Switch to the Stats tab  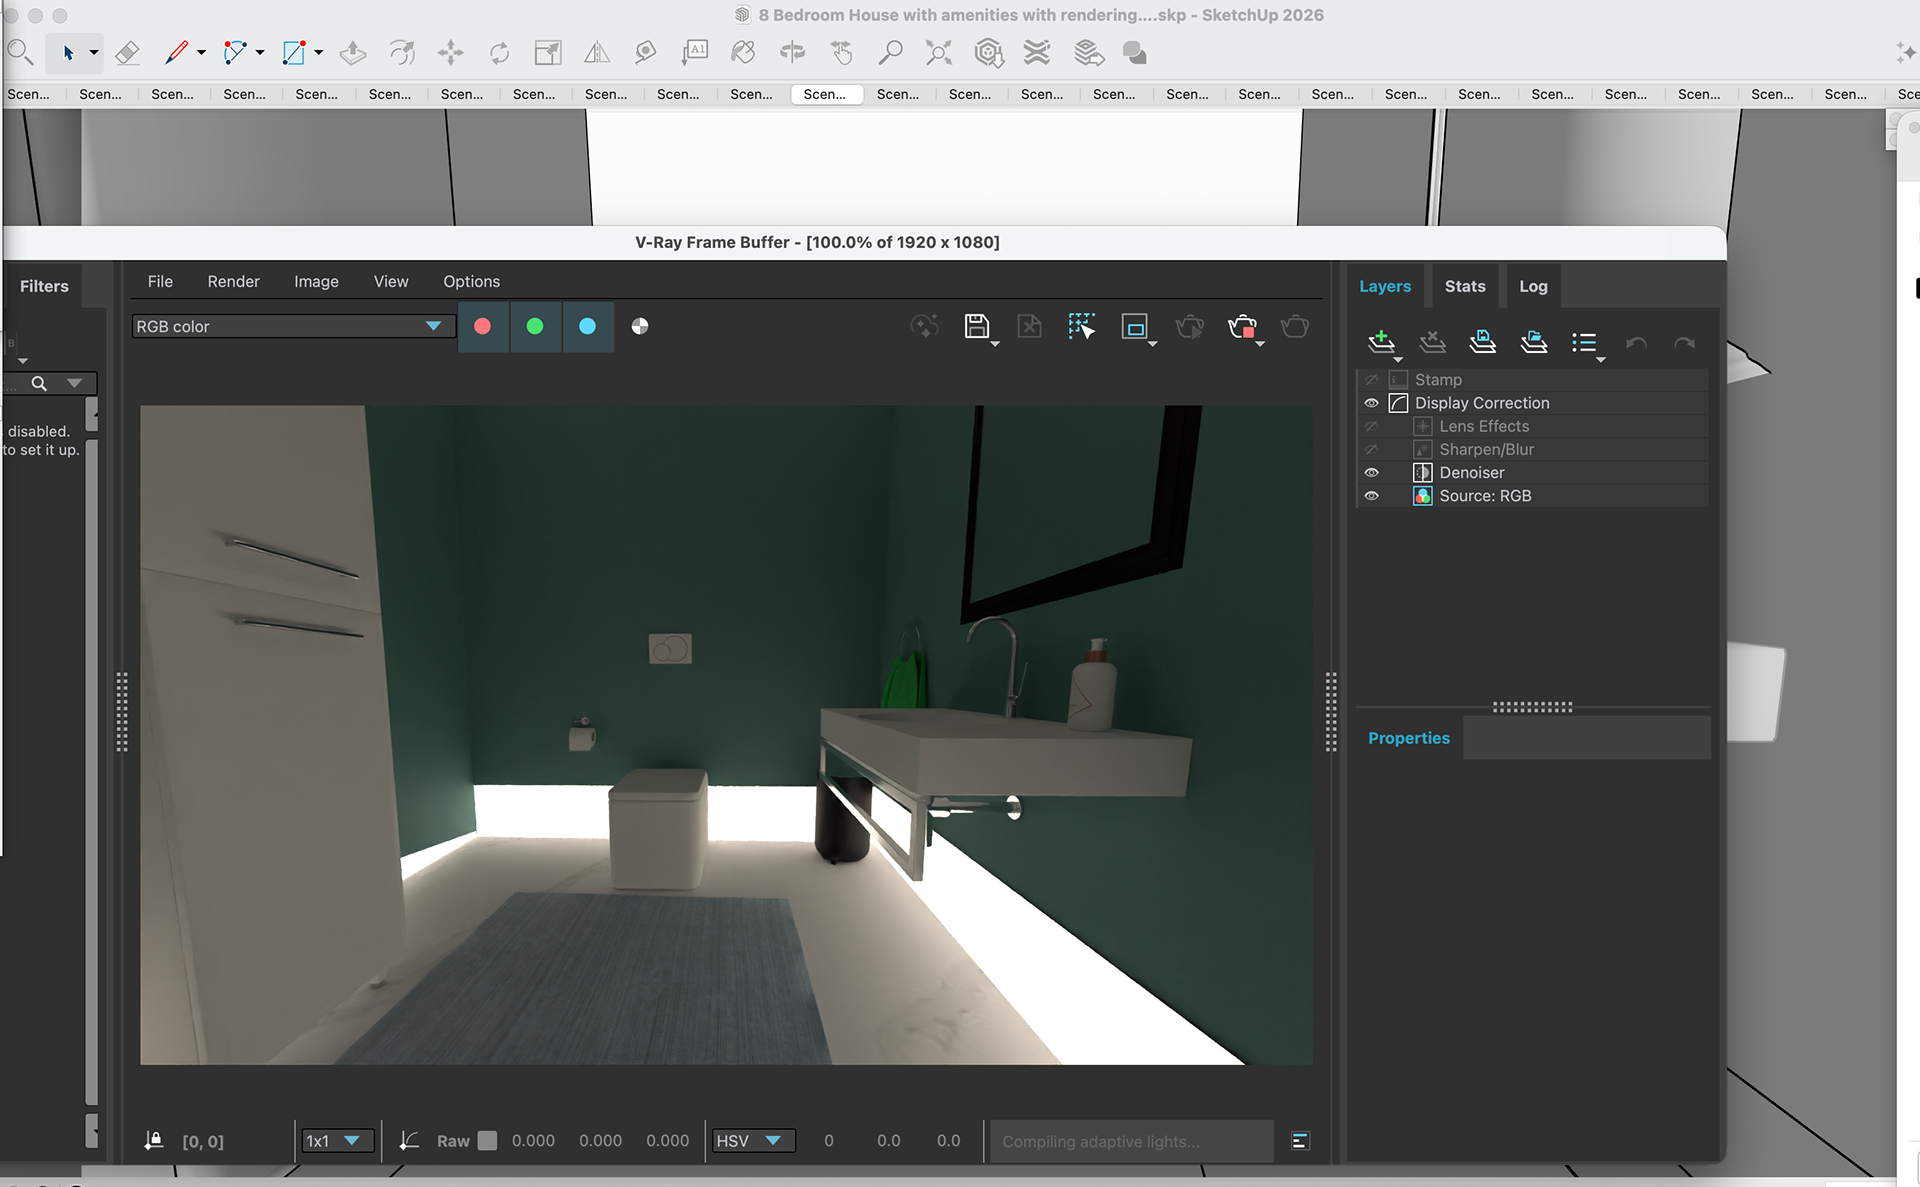(x=1464, y=286)
